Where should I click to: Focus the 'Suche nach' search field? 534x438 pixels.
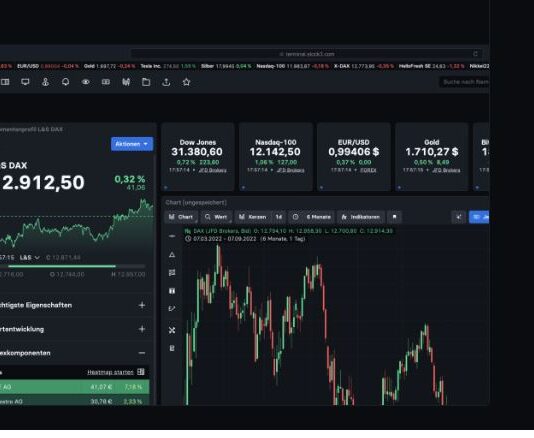(x=465, y=82)
